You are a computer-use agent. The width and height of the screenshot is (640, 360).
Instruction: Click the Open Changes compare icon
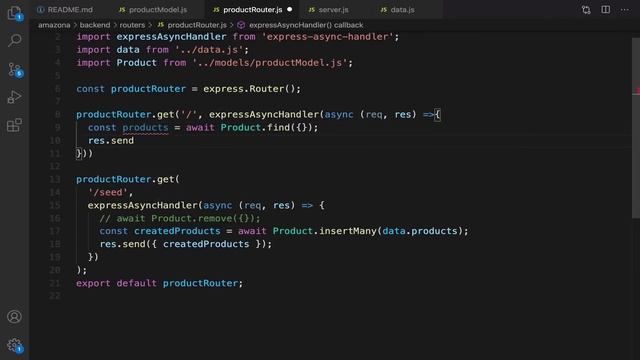click(586, 10)
